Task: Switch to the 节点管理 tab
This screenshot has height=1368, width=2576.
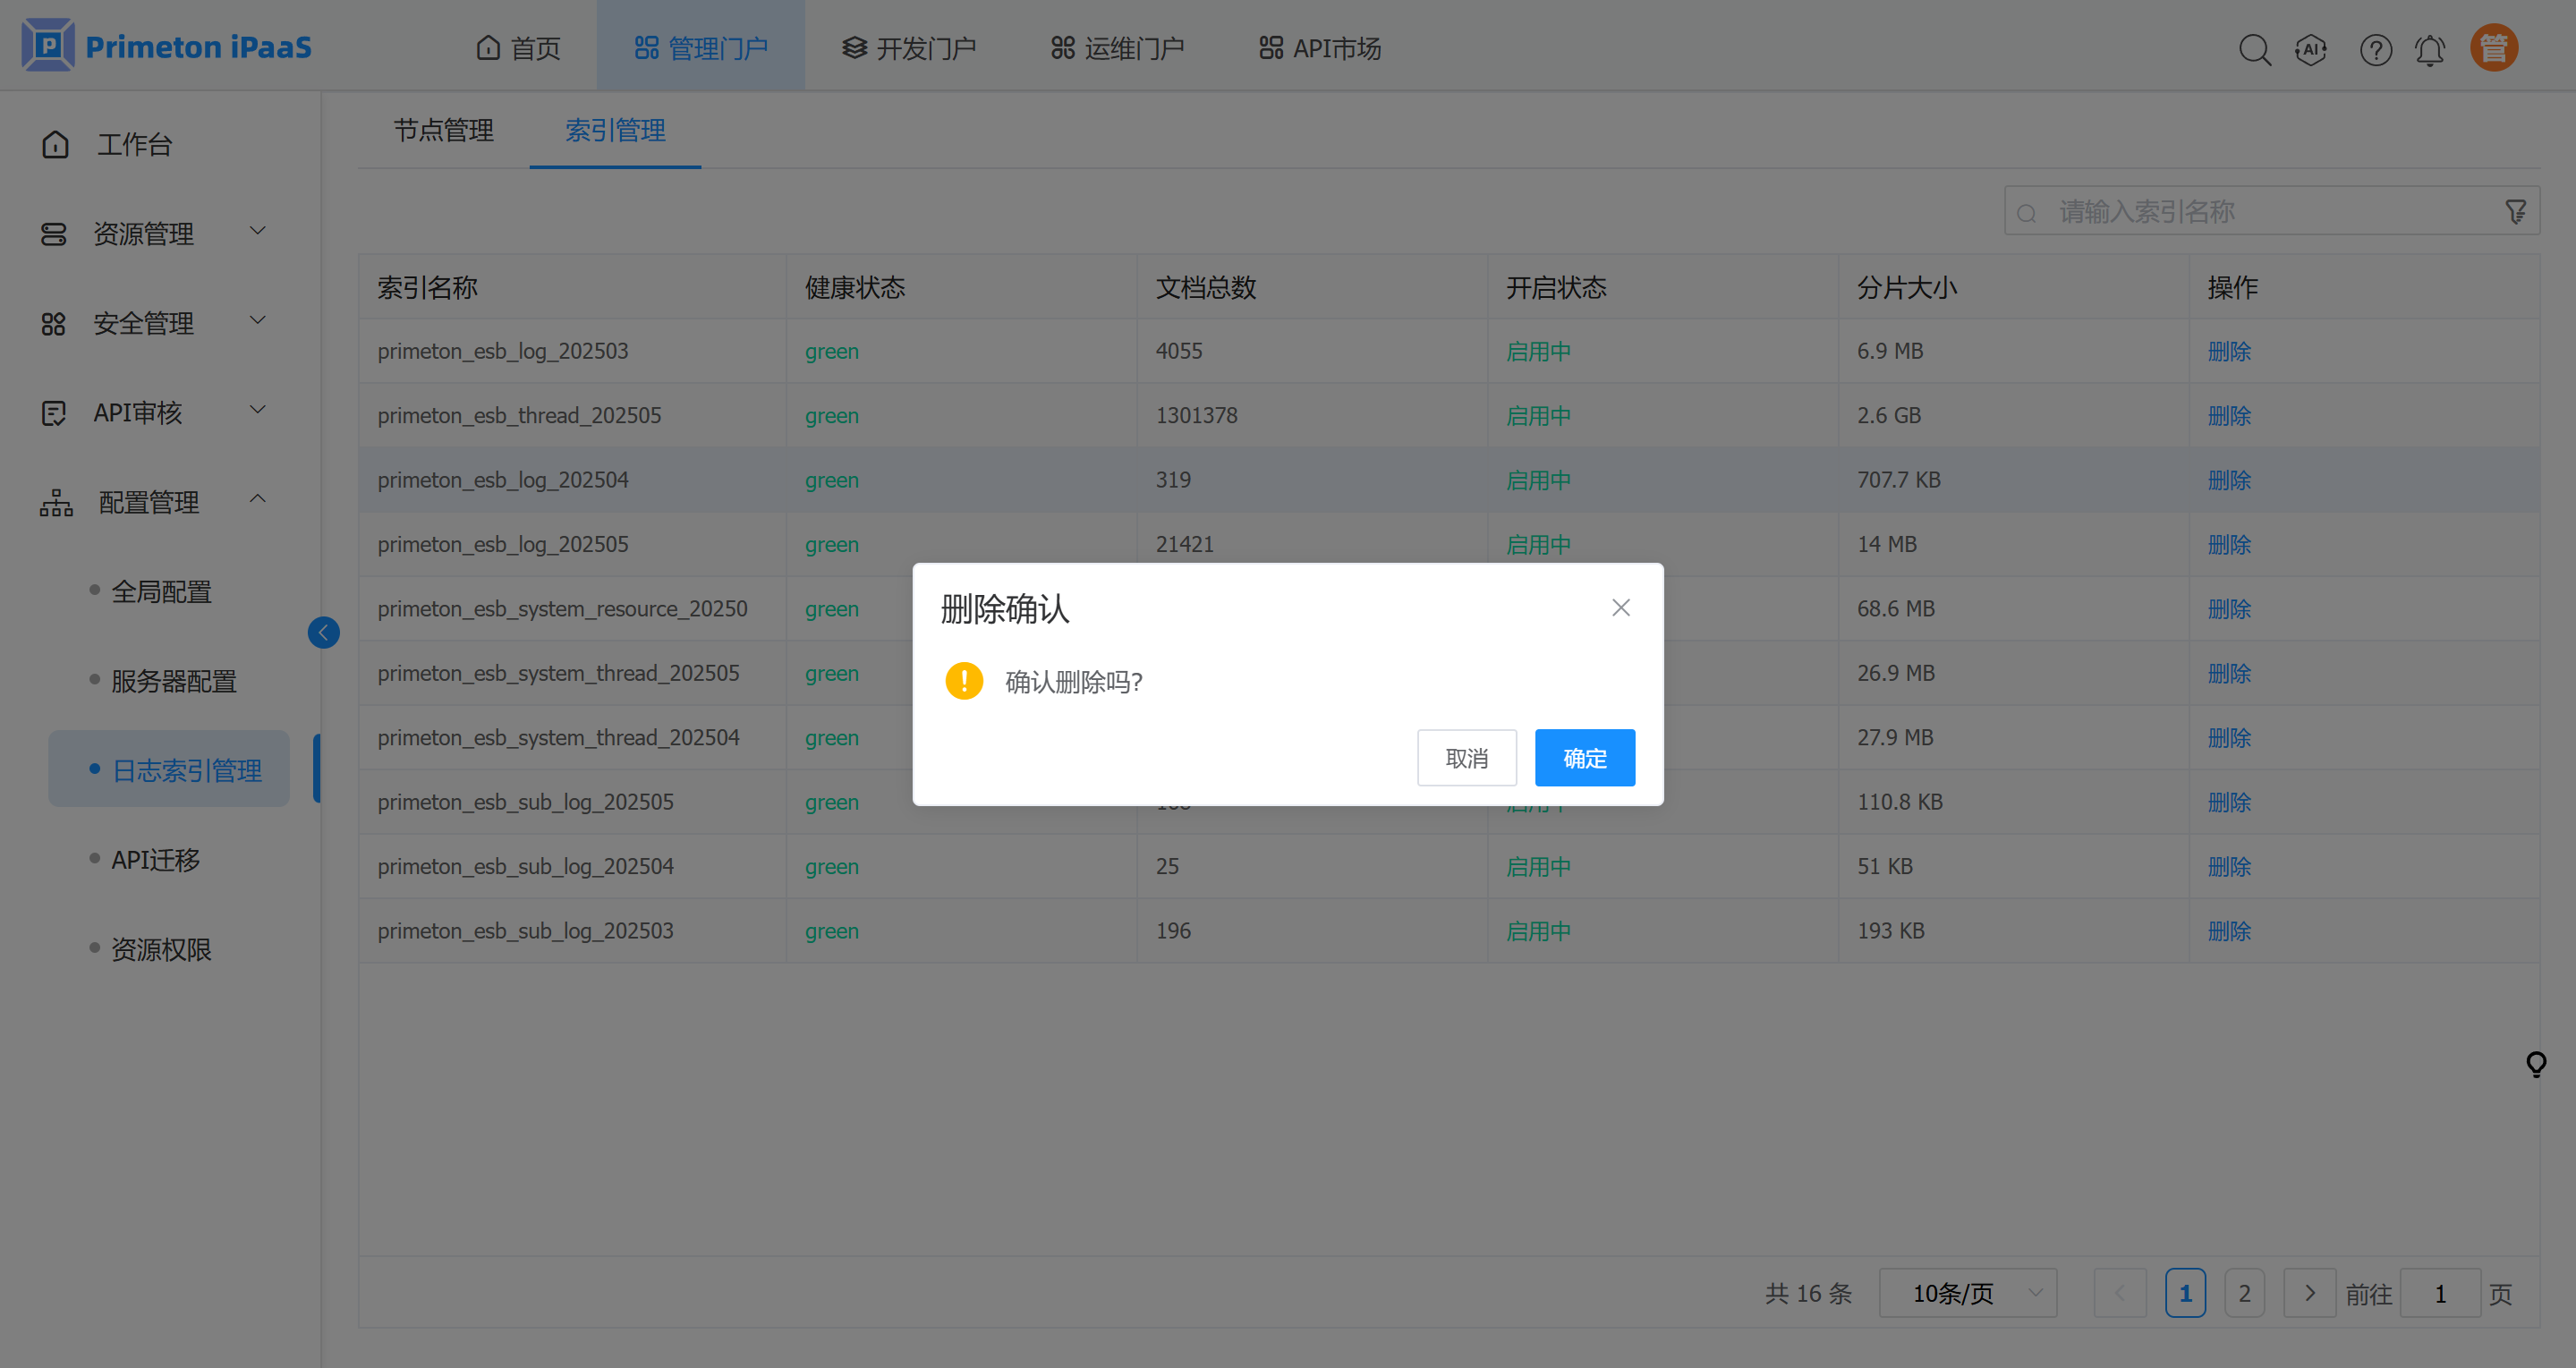Action: coord(443,130)
